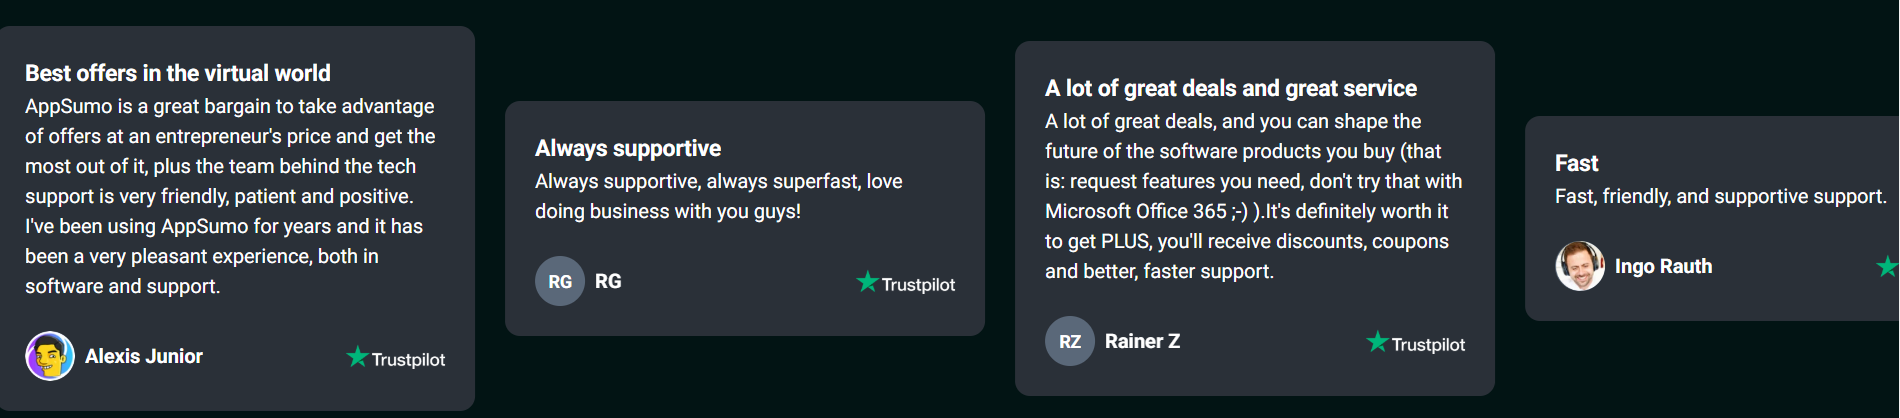The width and height of the screenshot is (1900, 418).
Task: Click "A lot of great deals and great service" heading
Action: tap(1231, 88)
